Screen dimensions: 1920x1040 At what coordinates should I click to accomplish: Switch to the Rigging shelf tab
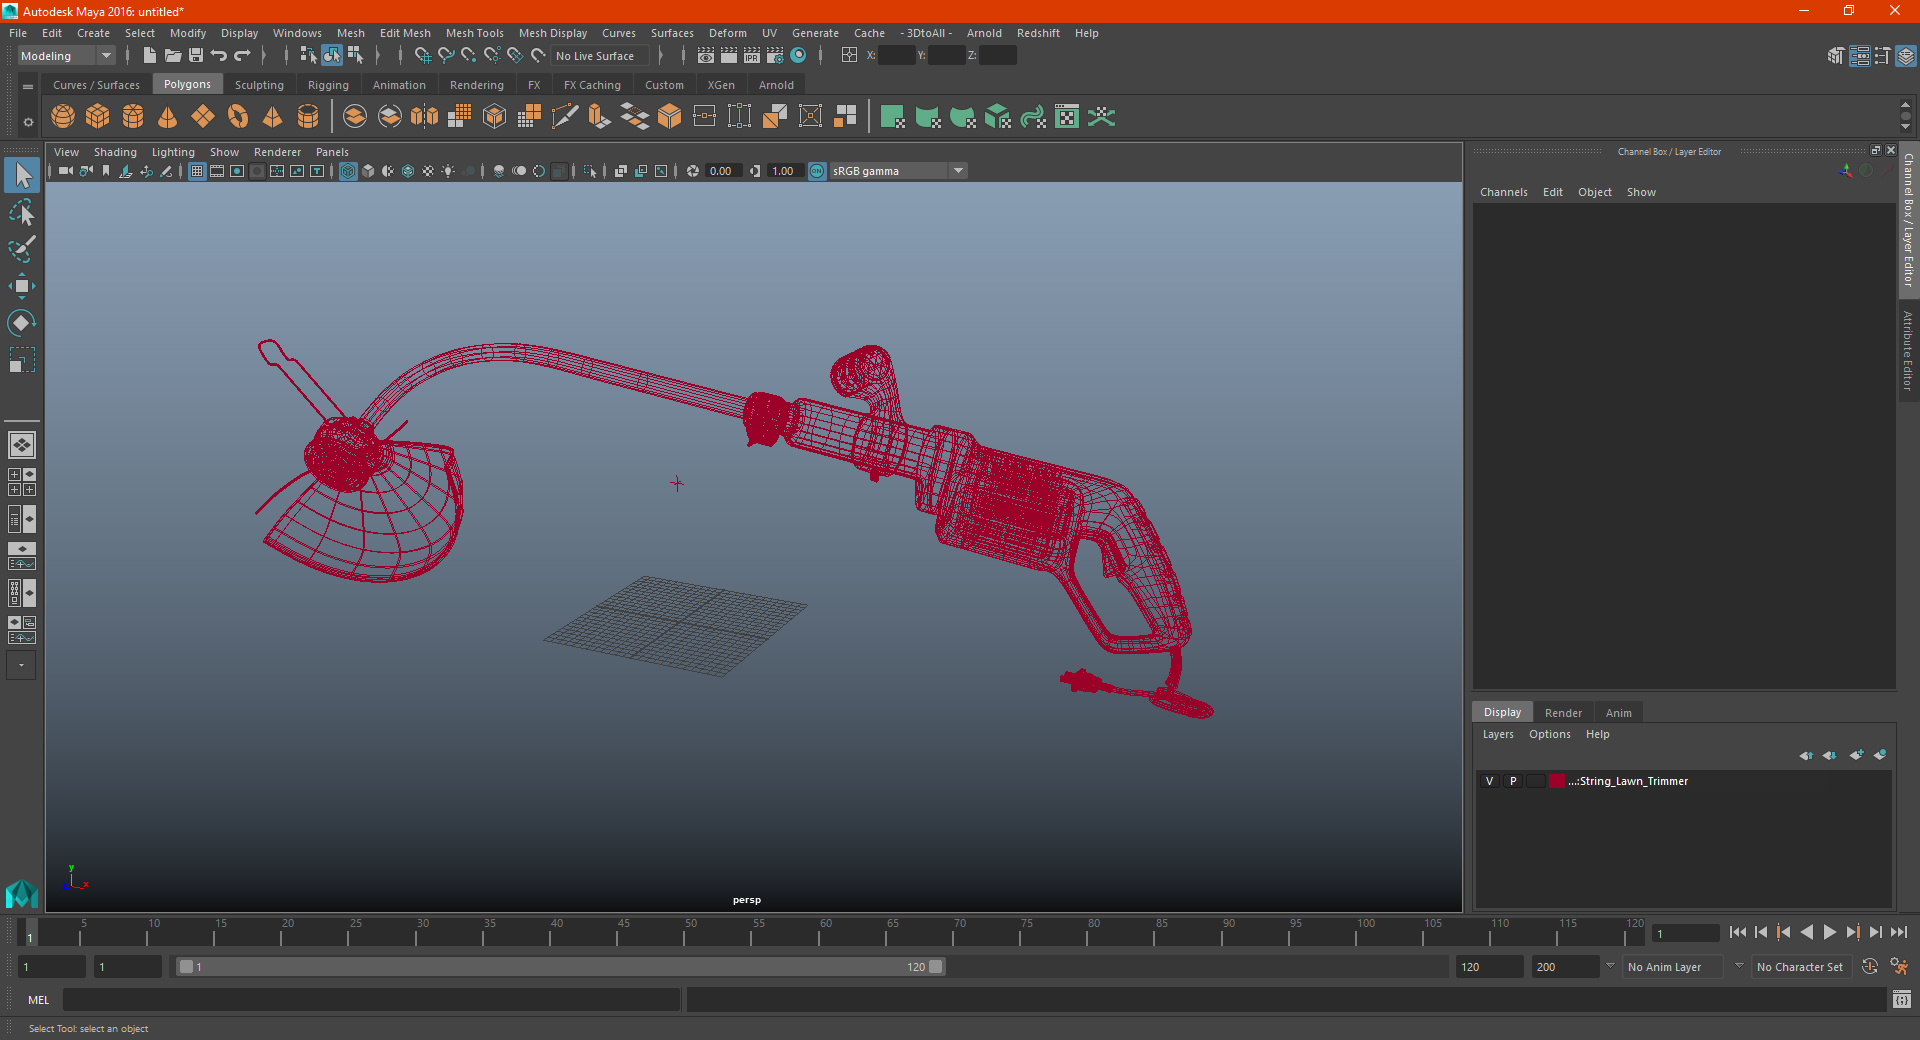pyautogui.click(x=328, y=85)
